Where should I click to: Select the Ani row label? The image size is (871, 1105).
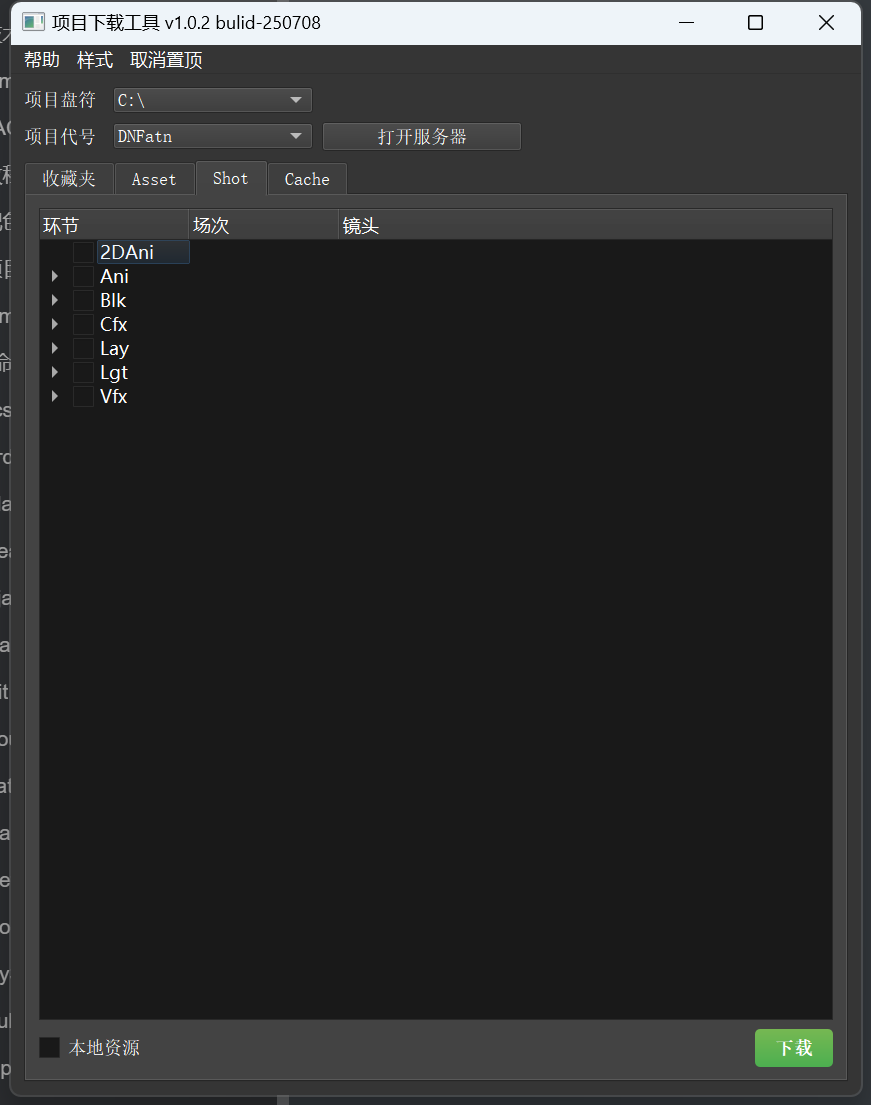114,276
